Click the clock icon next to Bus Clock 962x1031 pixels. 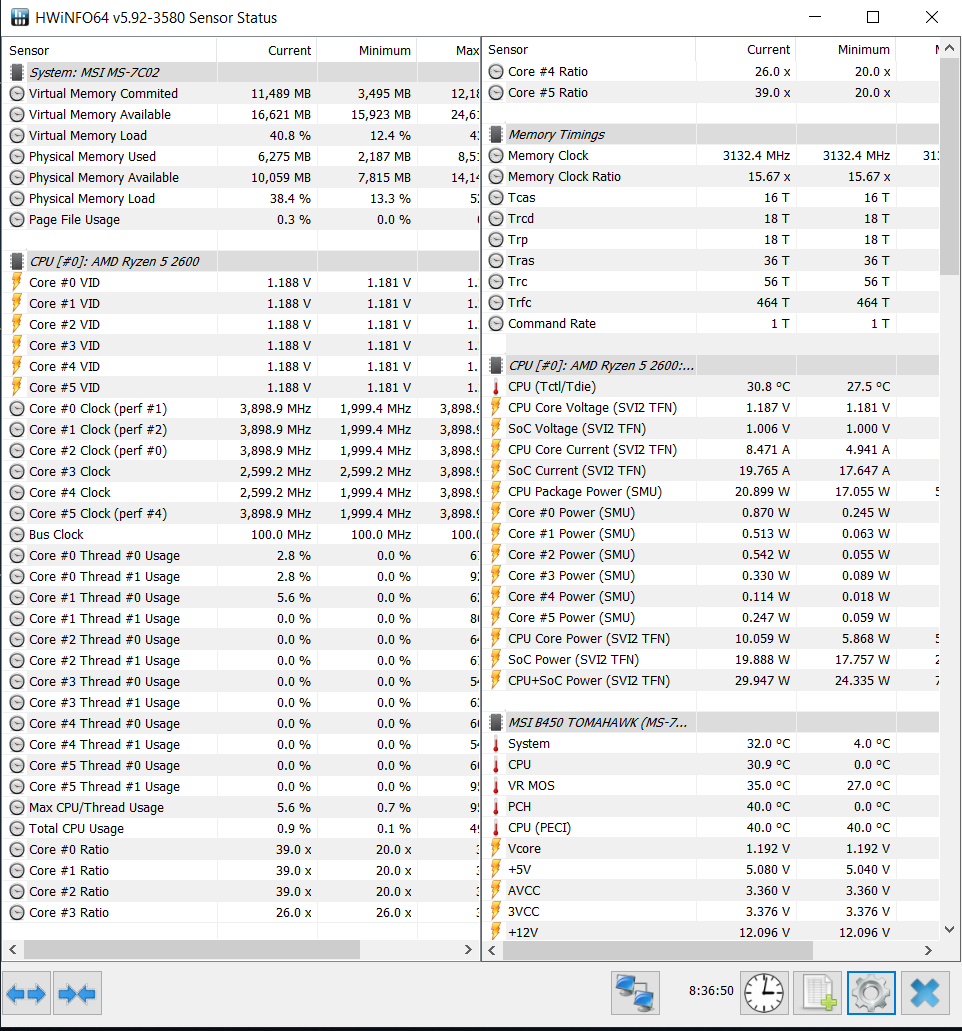coord(17,535)
